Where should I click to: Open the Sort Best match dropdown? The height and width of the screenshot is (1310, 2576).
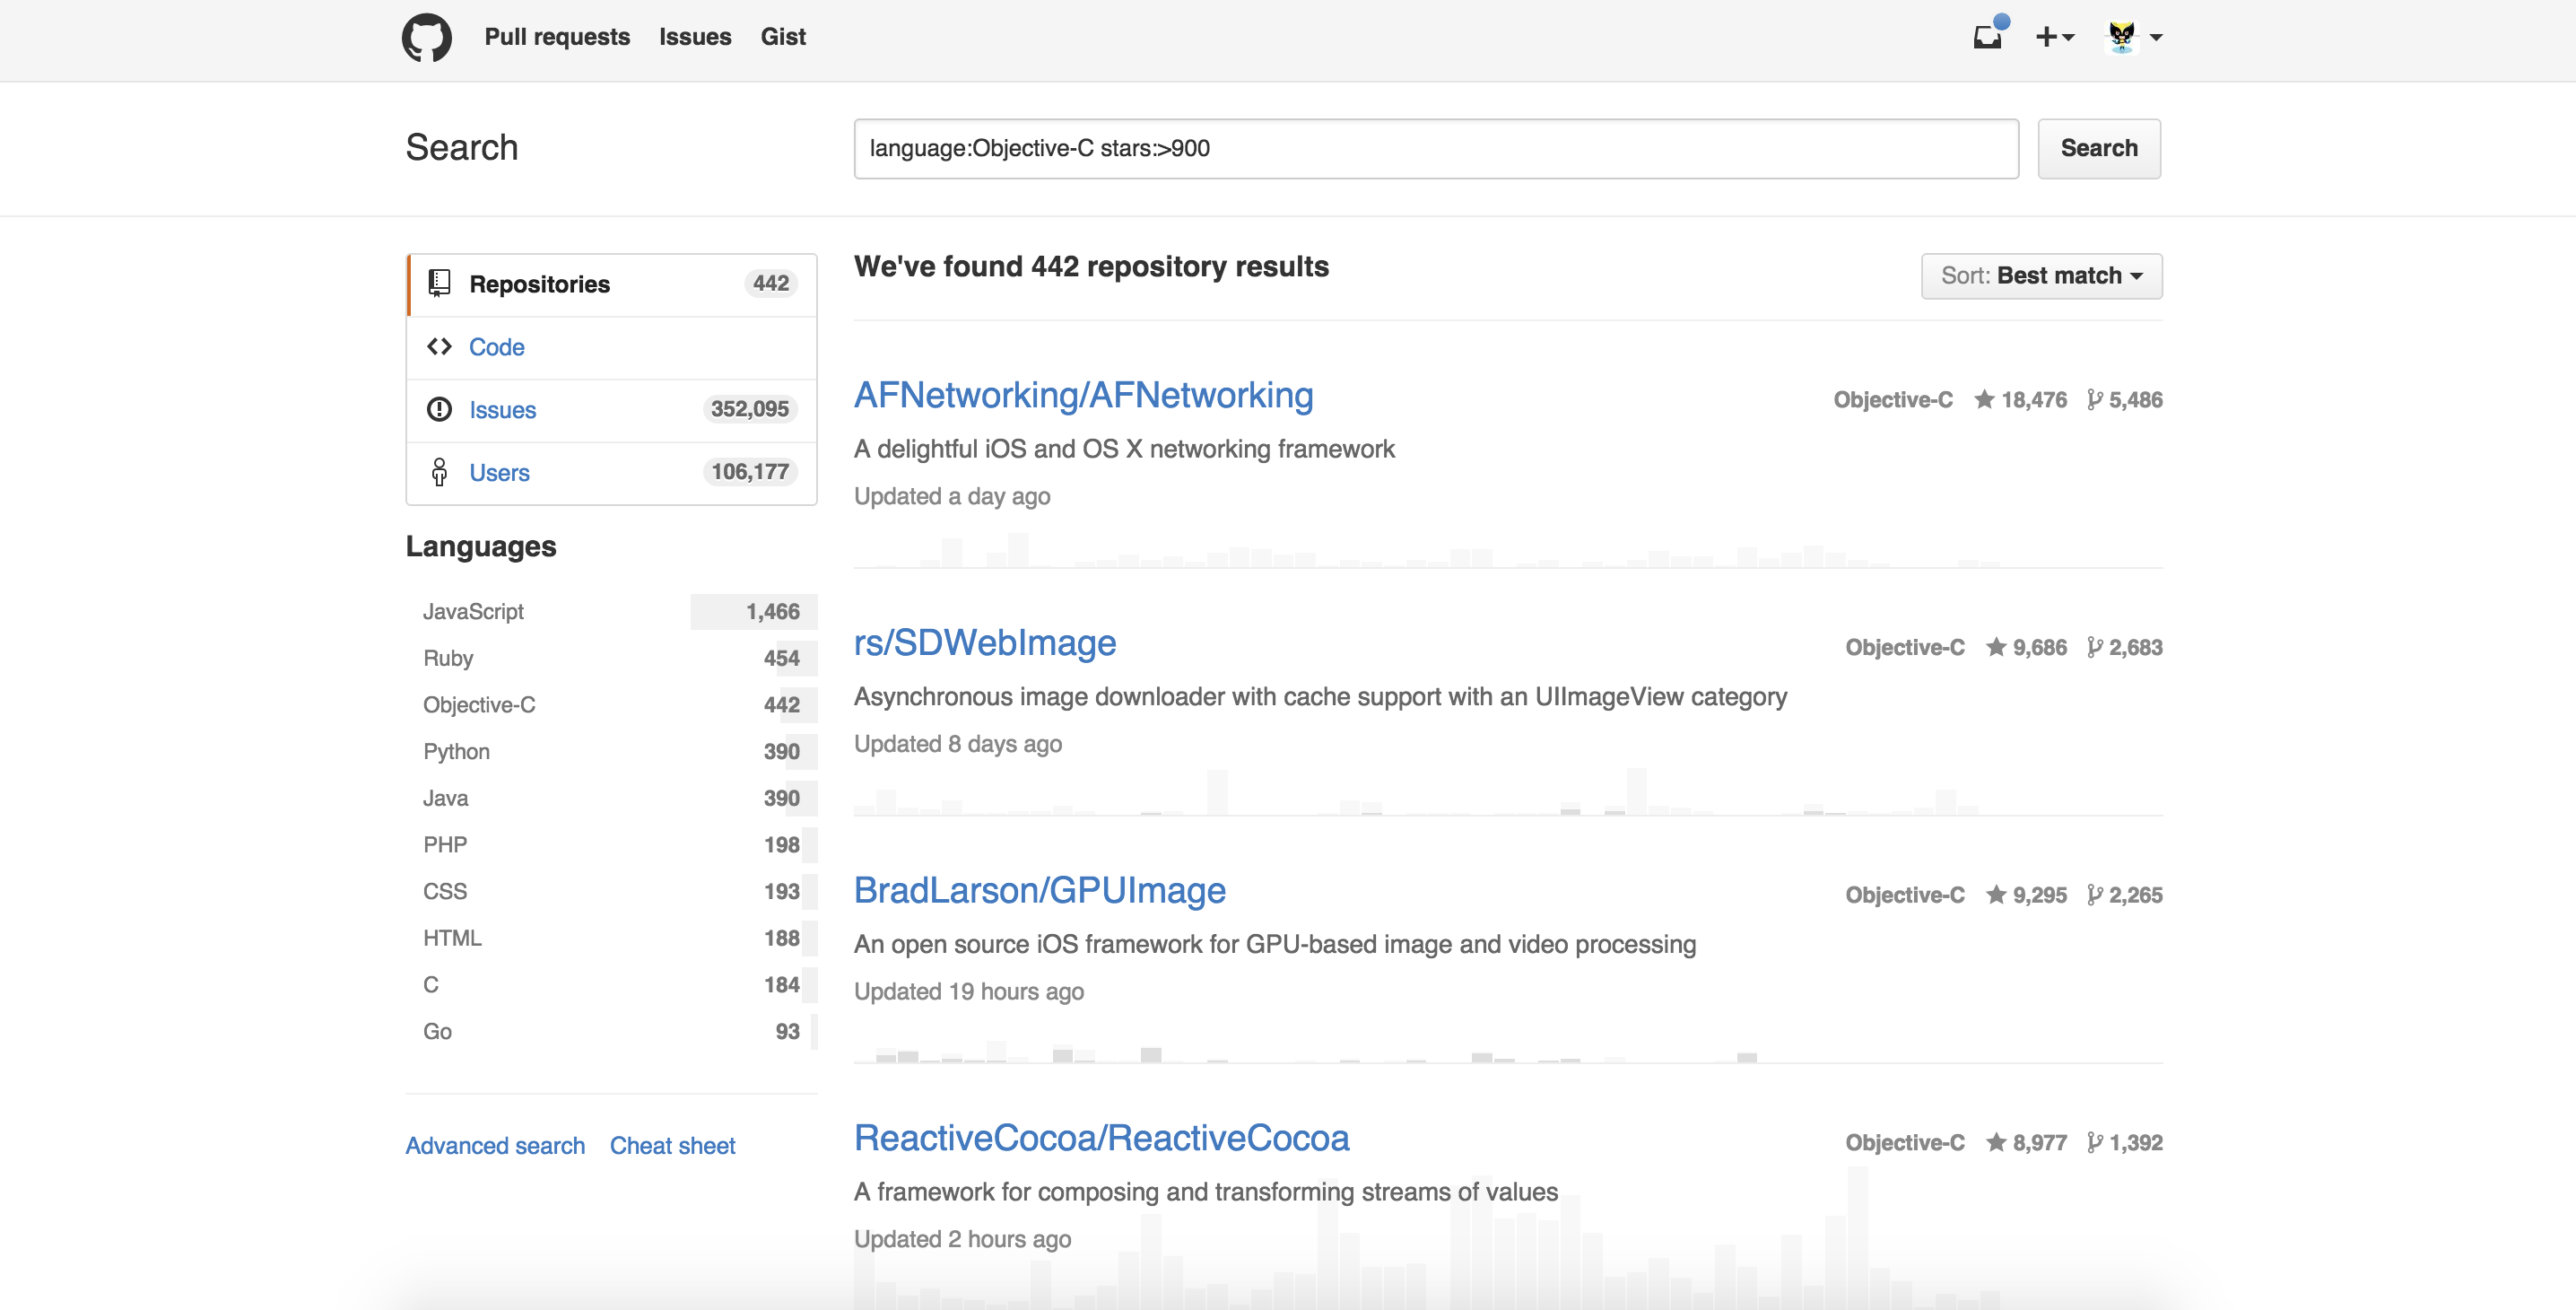(x=2041, y=276)
